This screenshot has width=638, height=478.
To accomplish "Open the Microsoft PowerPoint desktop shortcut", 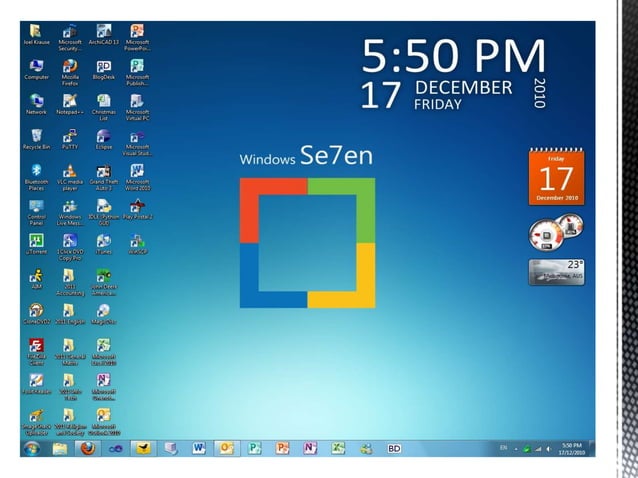I will 137,37.
